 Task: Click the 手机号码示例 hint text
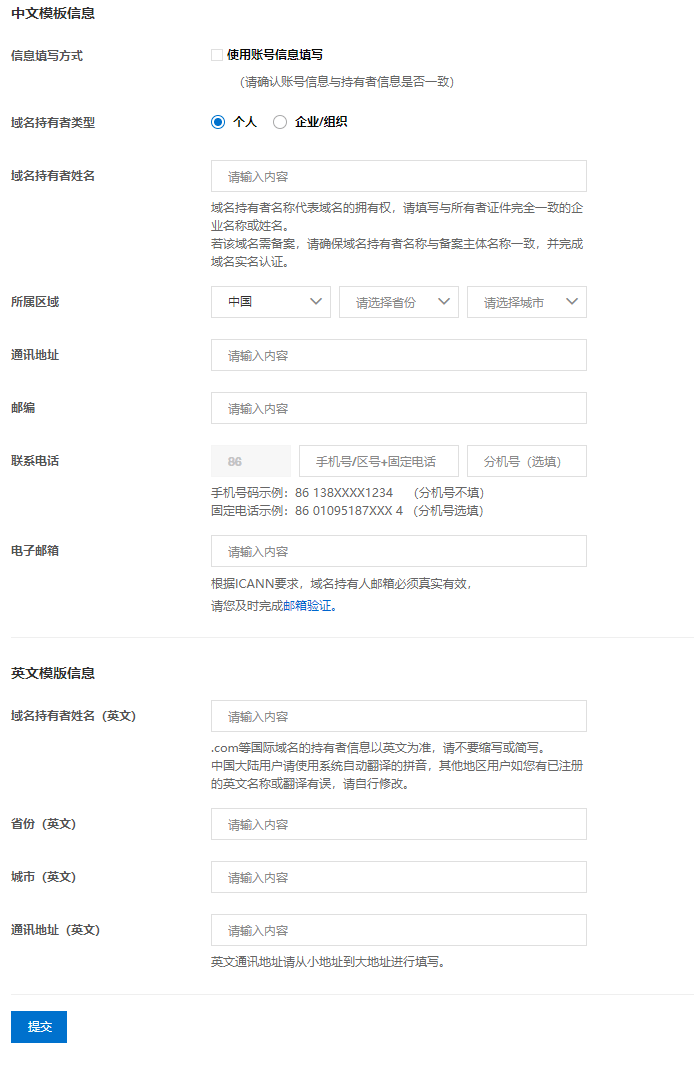click(x=348, y=492)
